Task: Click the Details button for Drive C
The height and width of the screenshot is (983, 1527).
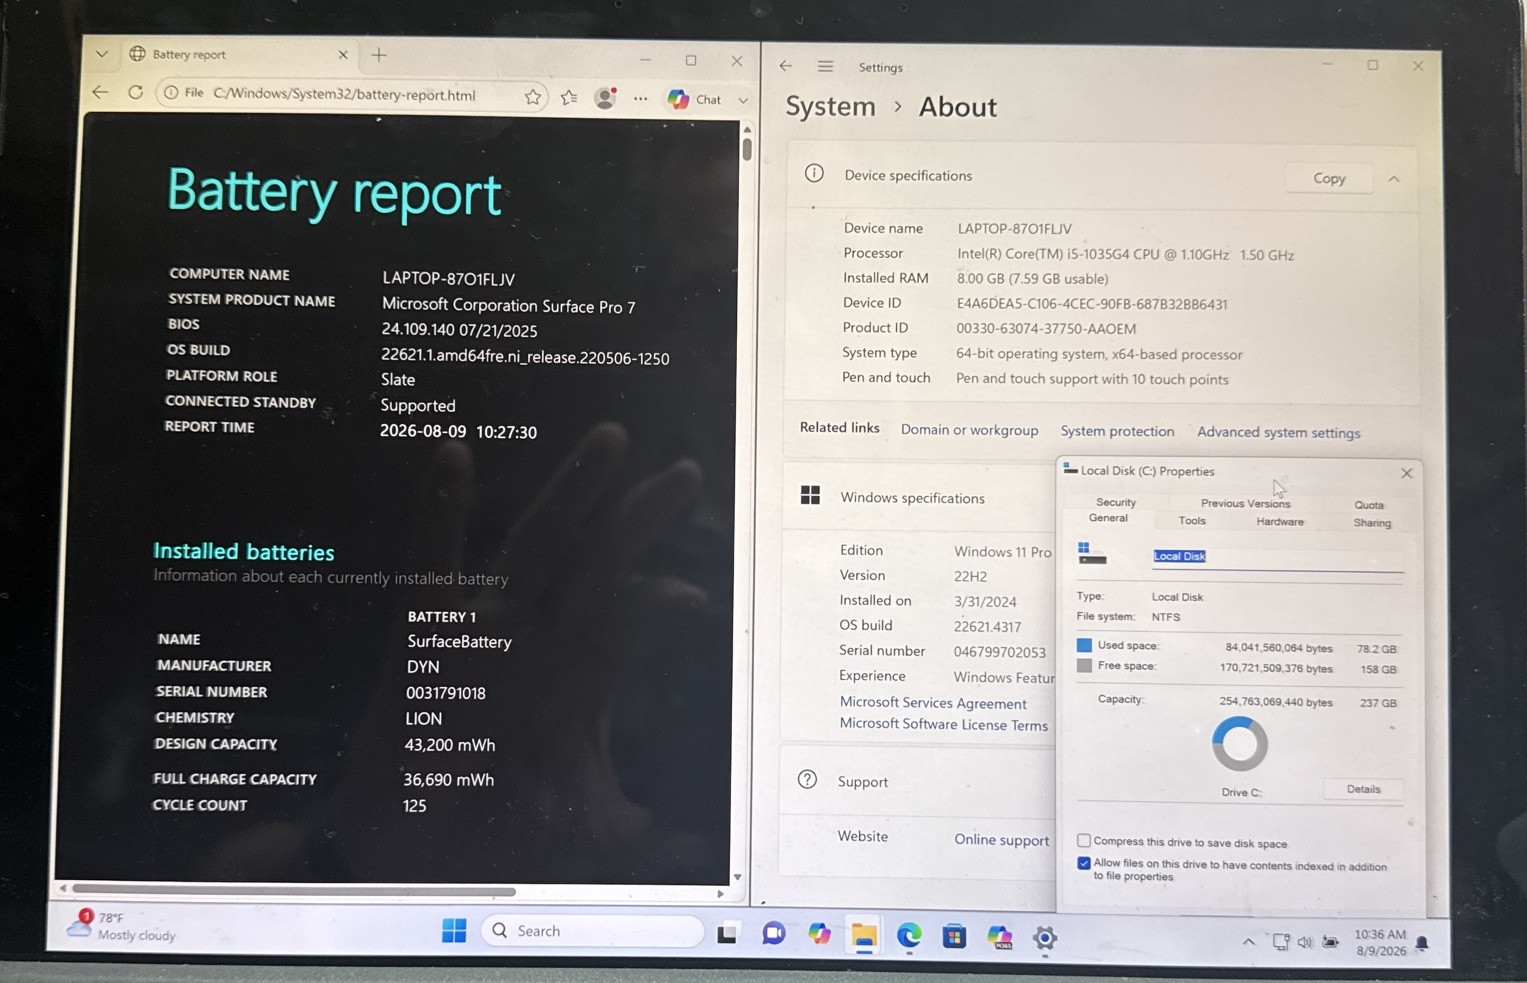Action: click(x=1363, y=789)
